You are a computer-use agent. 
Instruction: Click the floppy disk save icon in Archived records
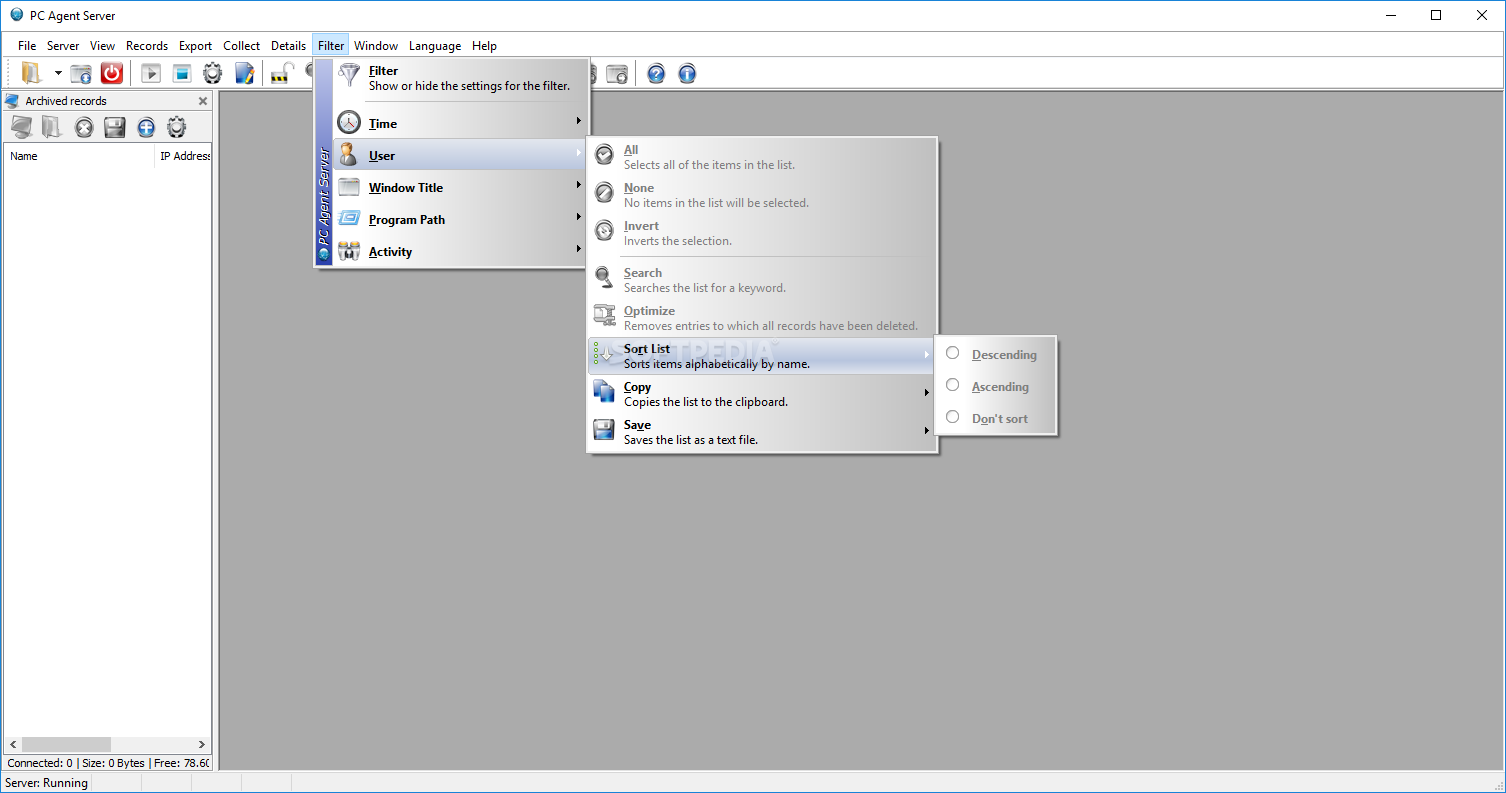(115, 127)
